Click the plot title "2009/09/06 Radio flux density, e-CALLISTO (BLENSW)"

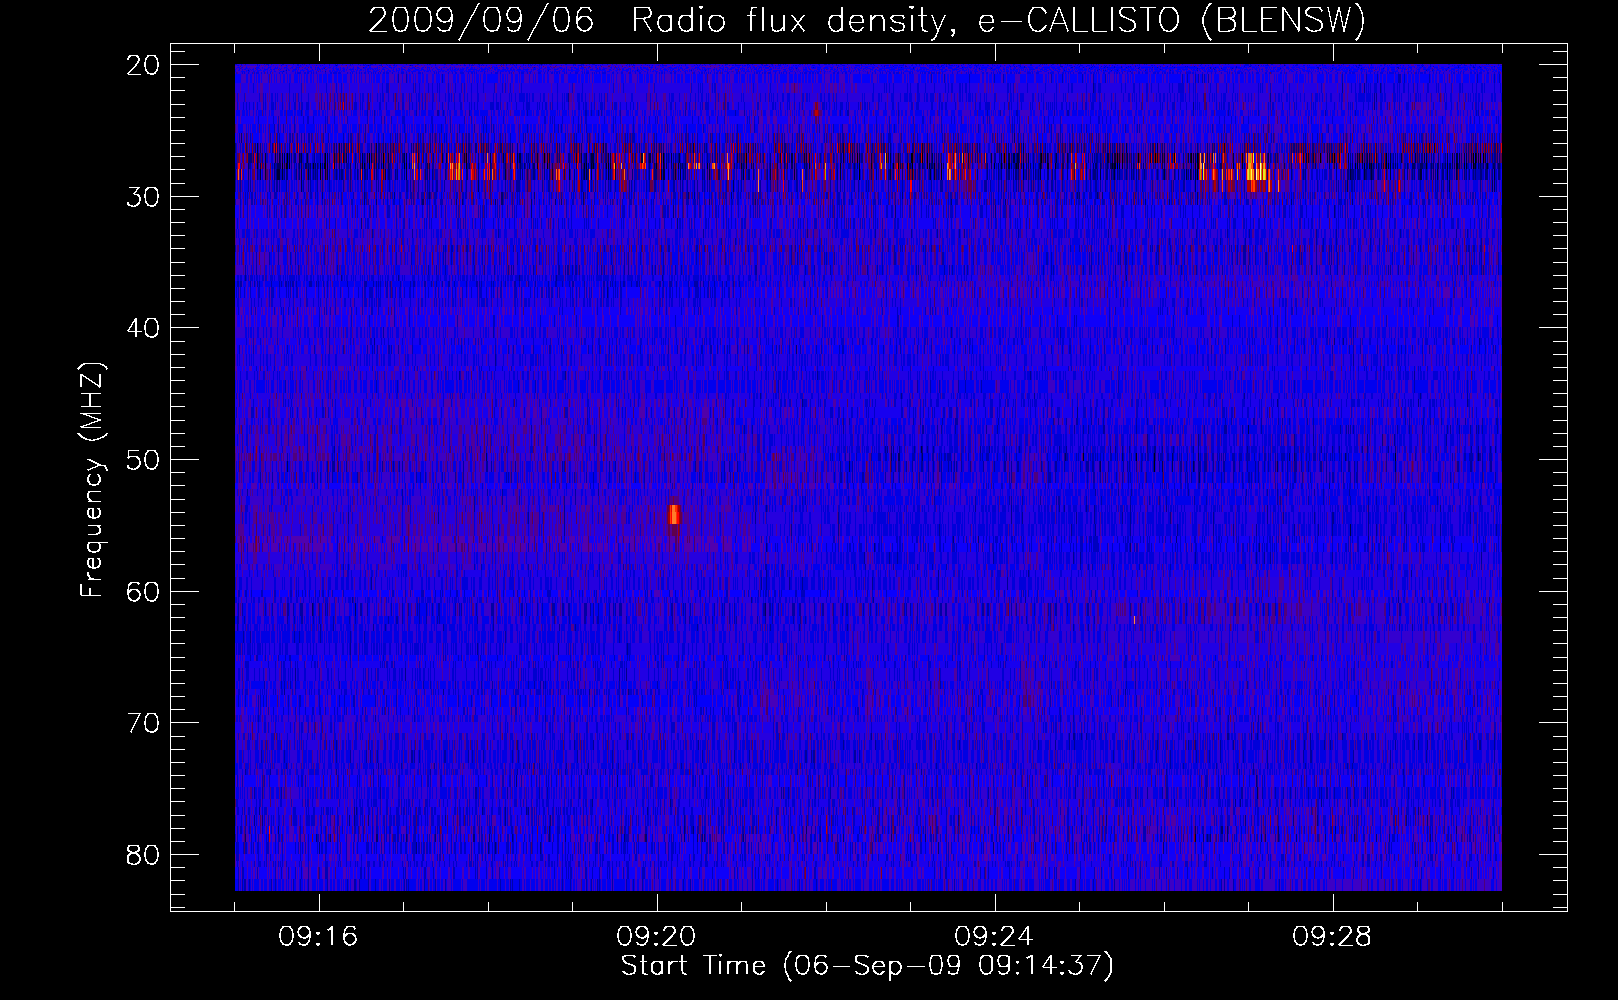pyautogui.click(x=867, y=20)
